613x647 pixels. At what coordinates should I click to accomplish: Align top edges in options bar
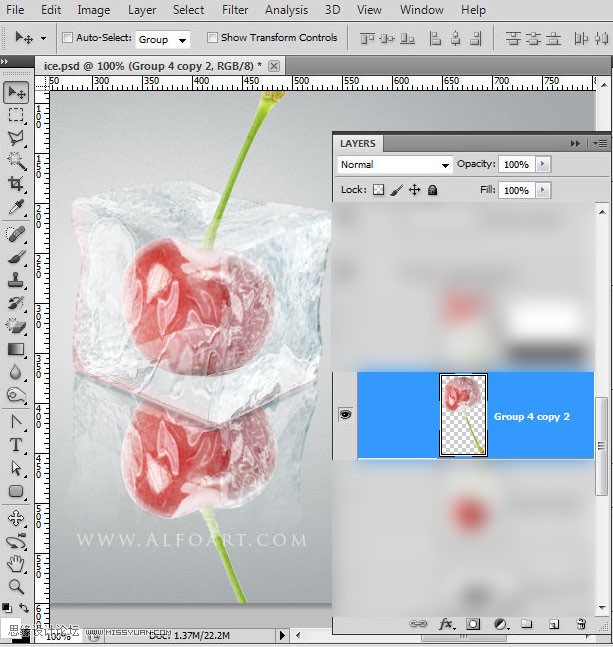[367, 39]
